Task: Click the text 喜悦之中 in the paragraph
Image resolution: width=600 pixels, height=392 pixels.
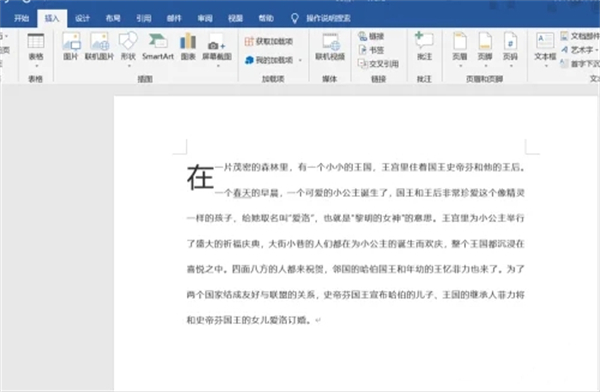Action: [x=205, y=269]
